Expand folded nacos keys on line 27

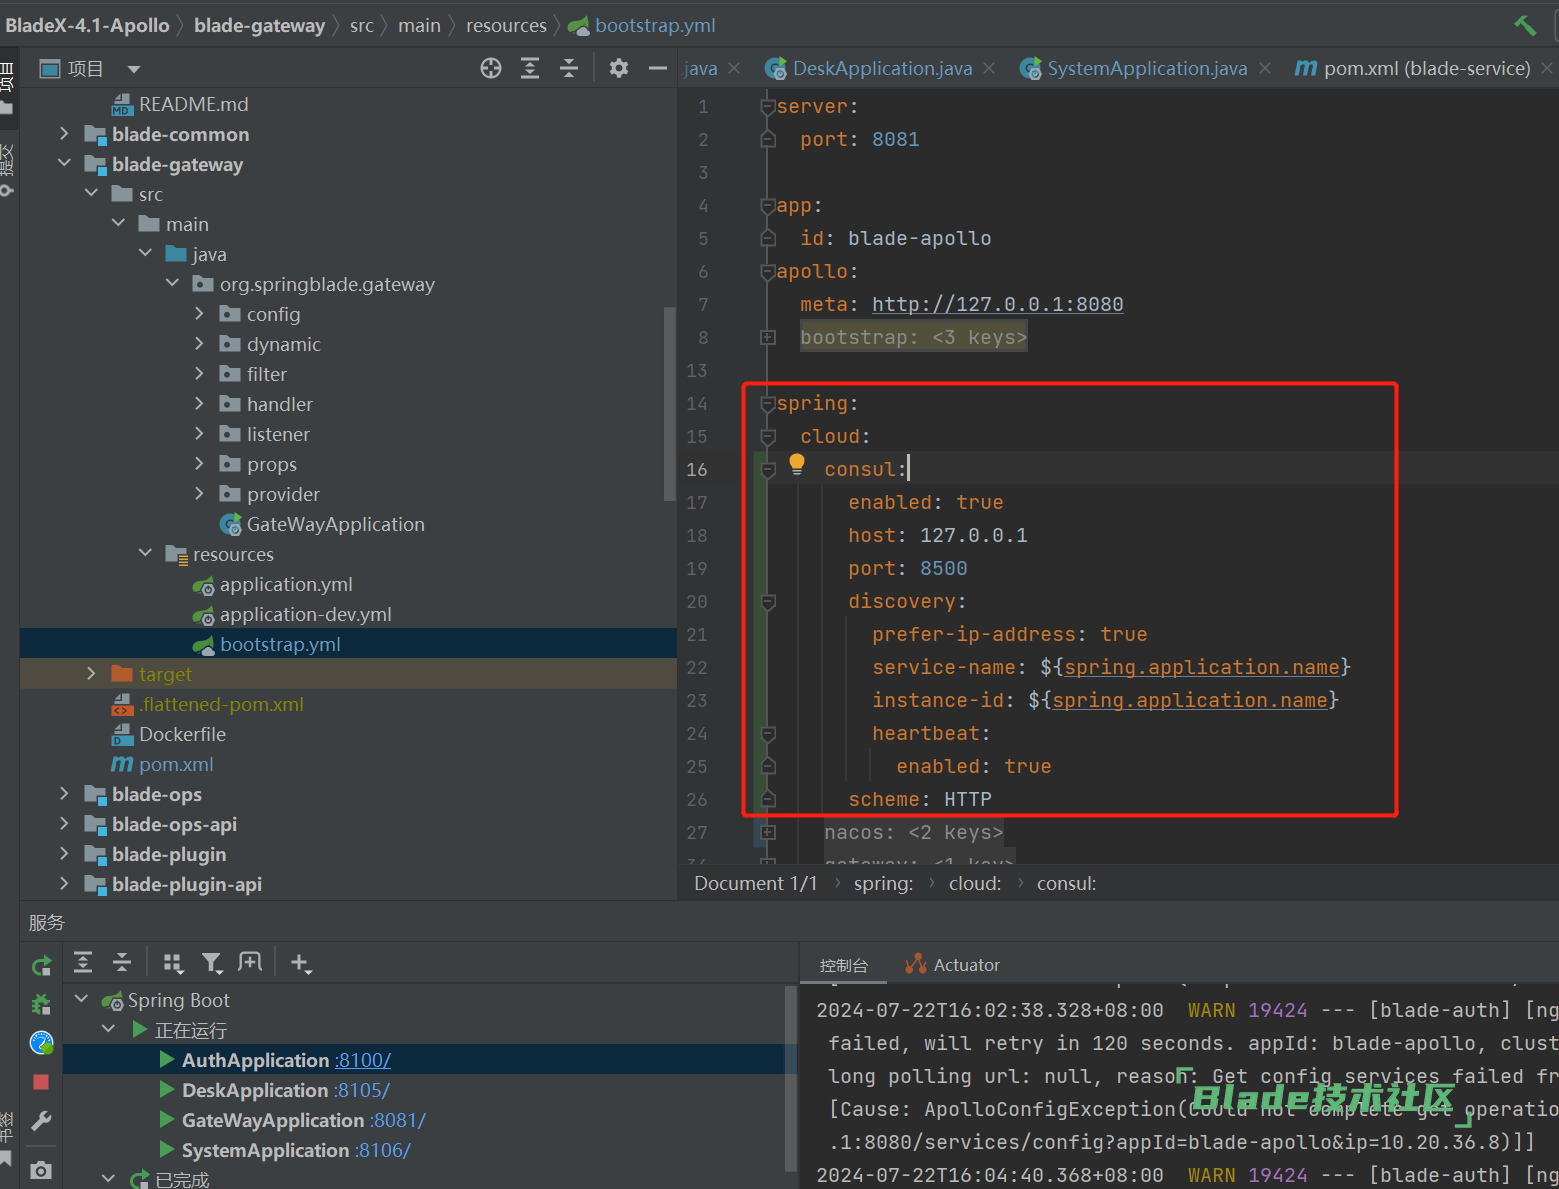point(768,832)
